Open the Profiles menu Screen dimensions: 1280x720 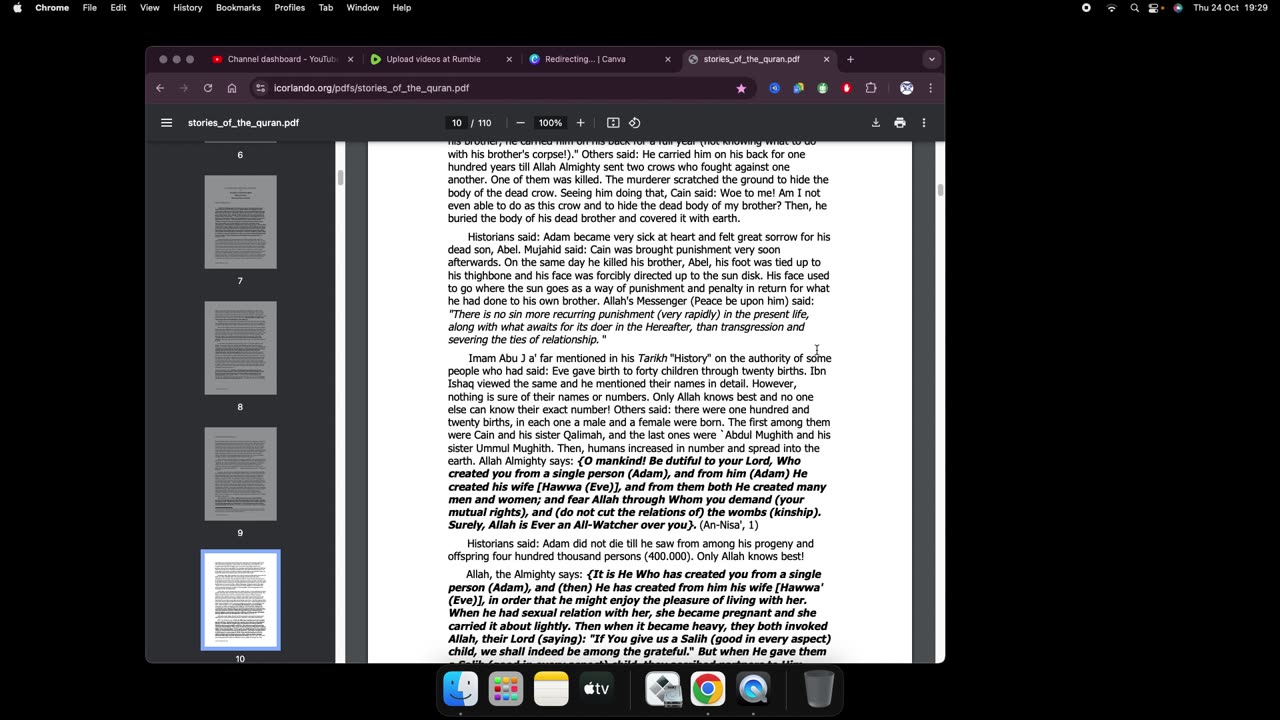290,8
